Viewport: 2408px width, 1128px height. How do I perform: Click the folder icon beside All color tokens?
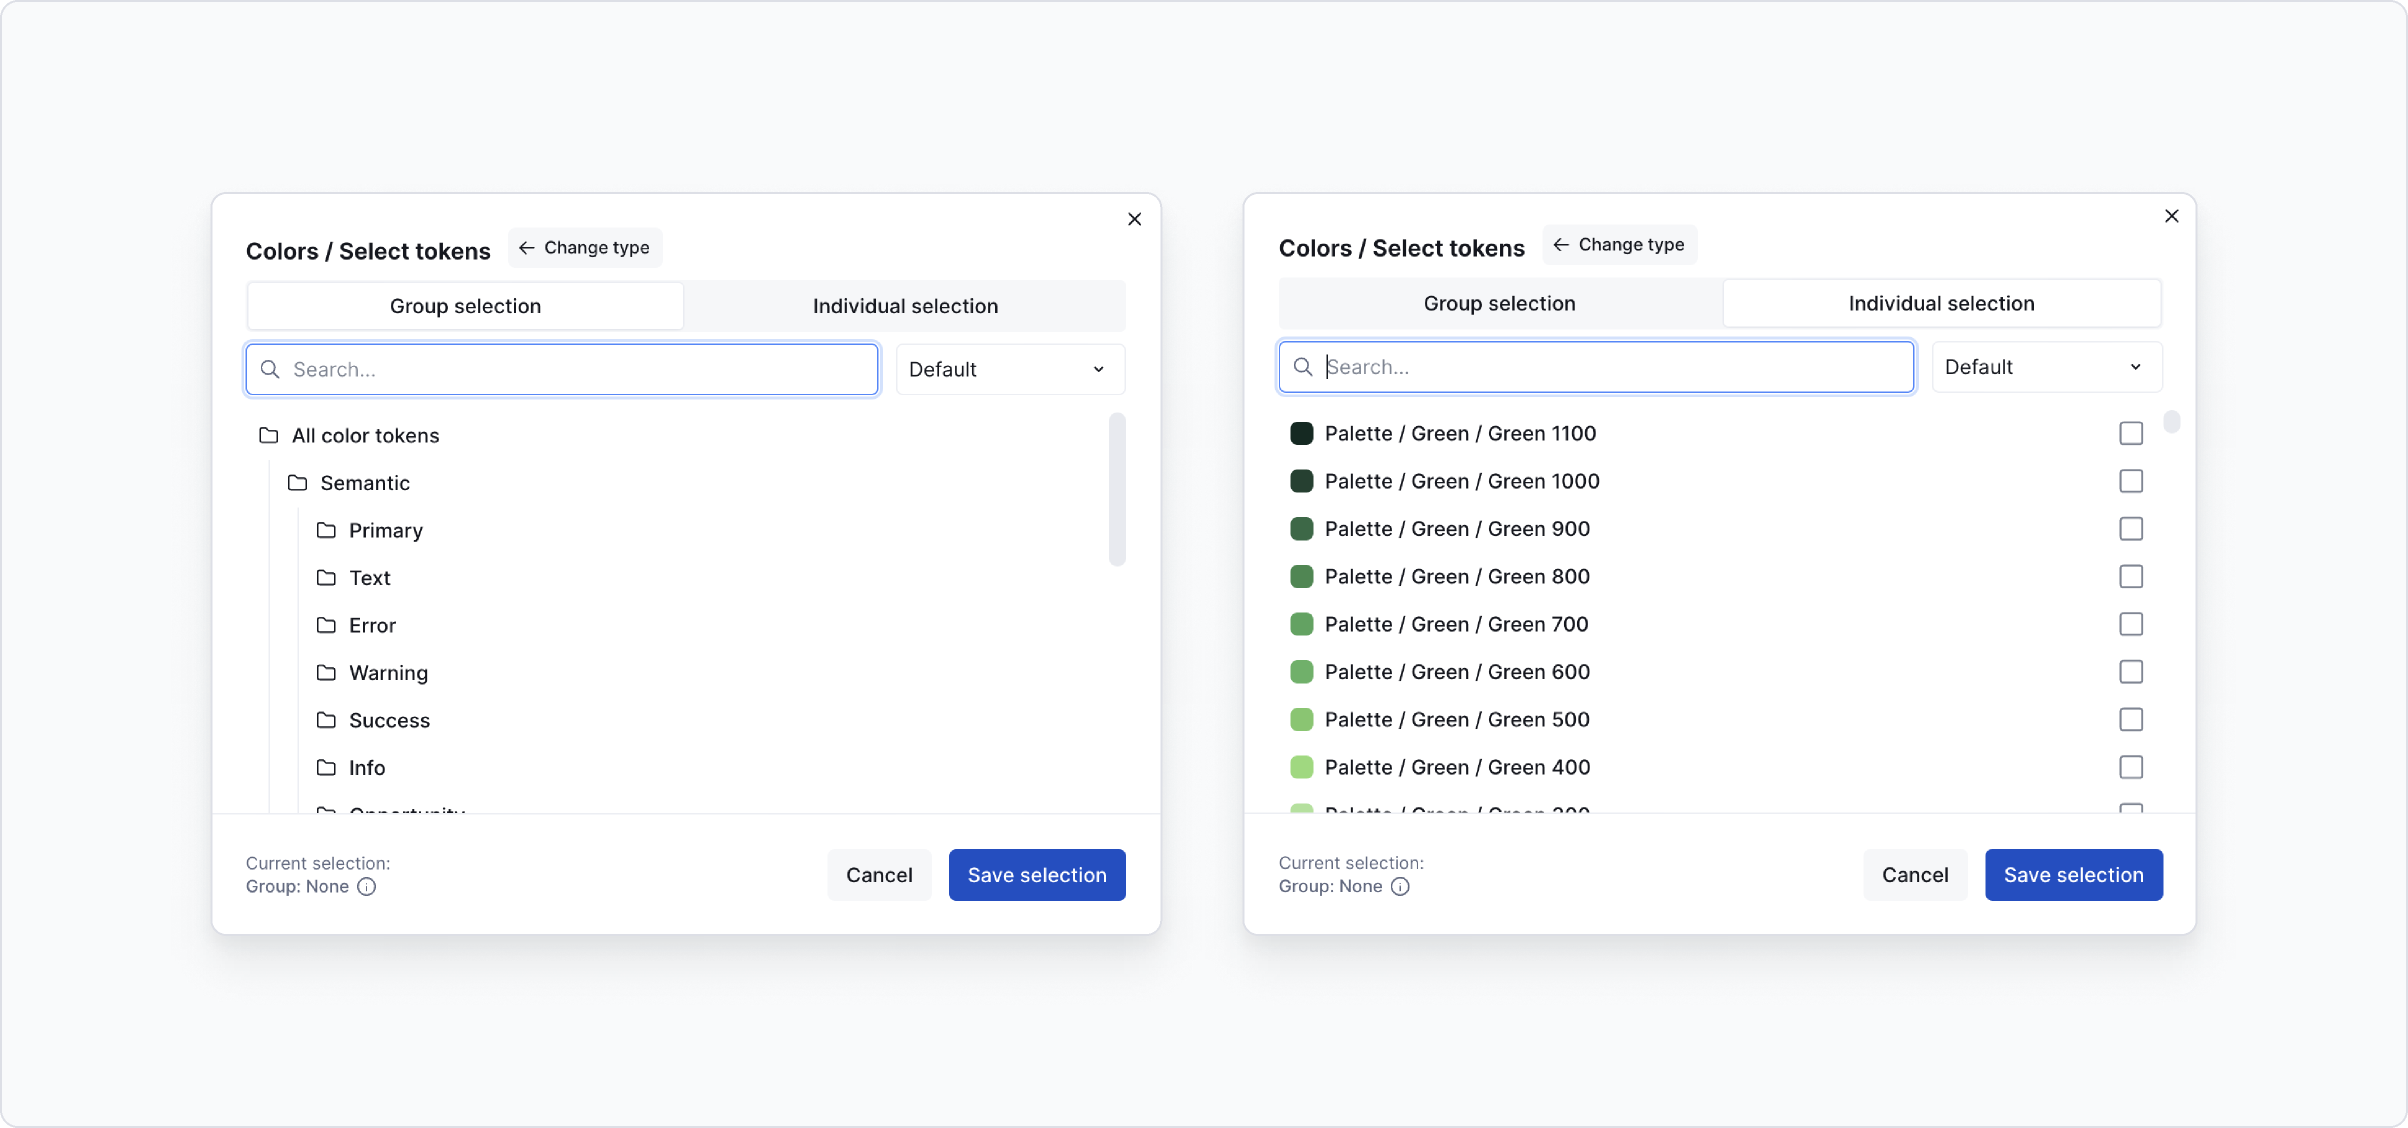268,435
